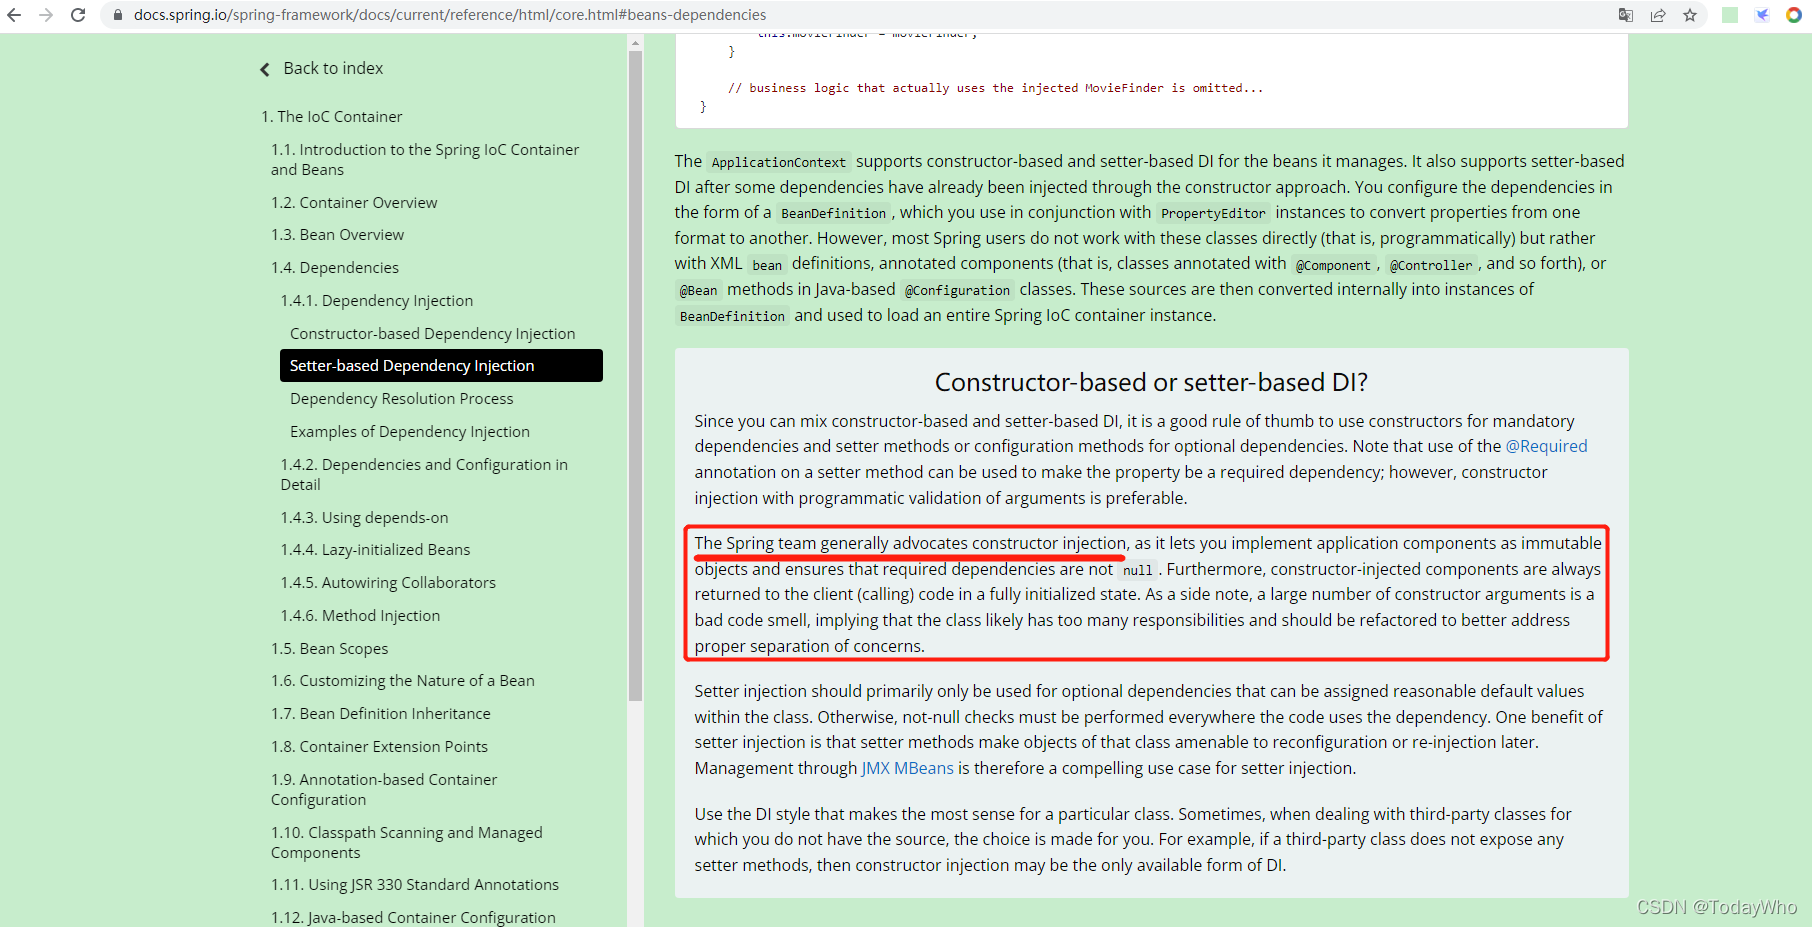1812x927 pixels.
Task: Follow the JMX MBeans link
Action: [907, 768]
